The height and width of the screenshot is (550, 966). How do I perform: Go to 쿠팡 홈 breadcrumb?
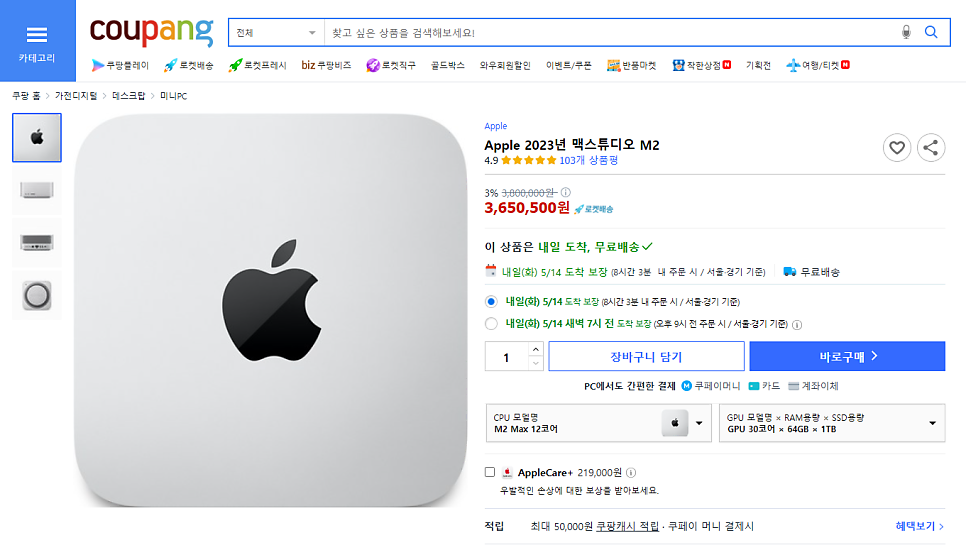(x=26, y=96)
